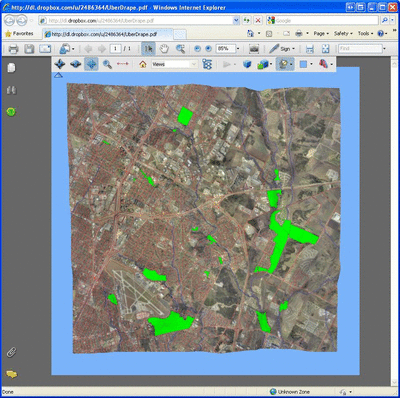Click the Print icon in PDF toolbar

pyautogui.click(x=13, y=49)
